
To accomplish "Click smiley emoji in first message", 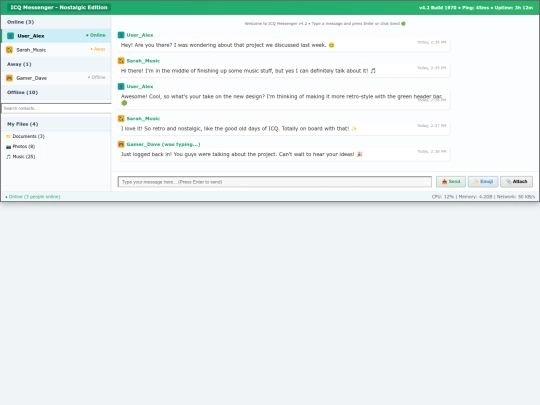I will tap(331, 45).
